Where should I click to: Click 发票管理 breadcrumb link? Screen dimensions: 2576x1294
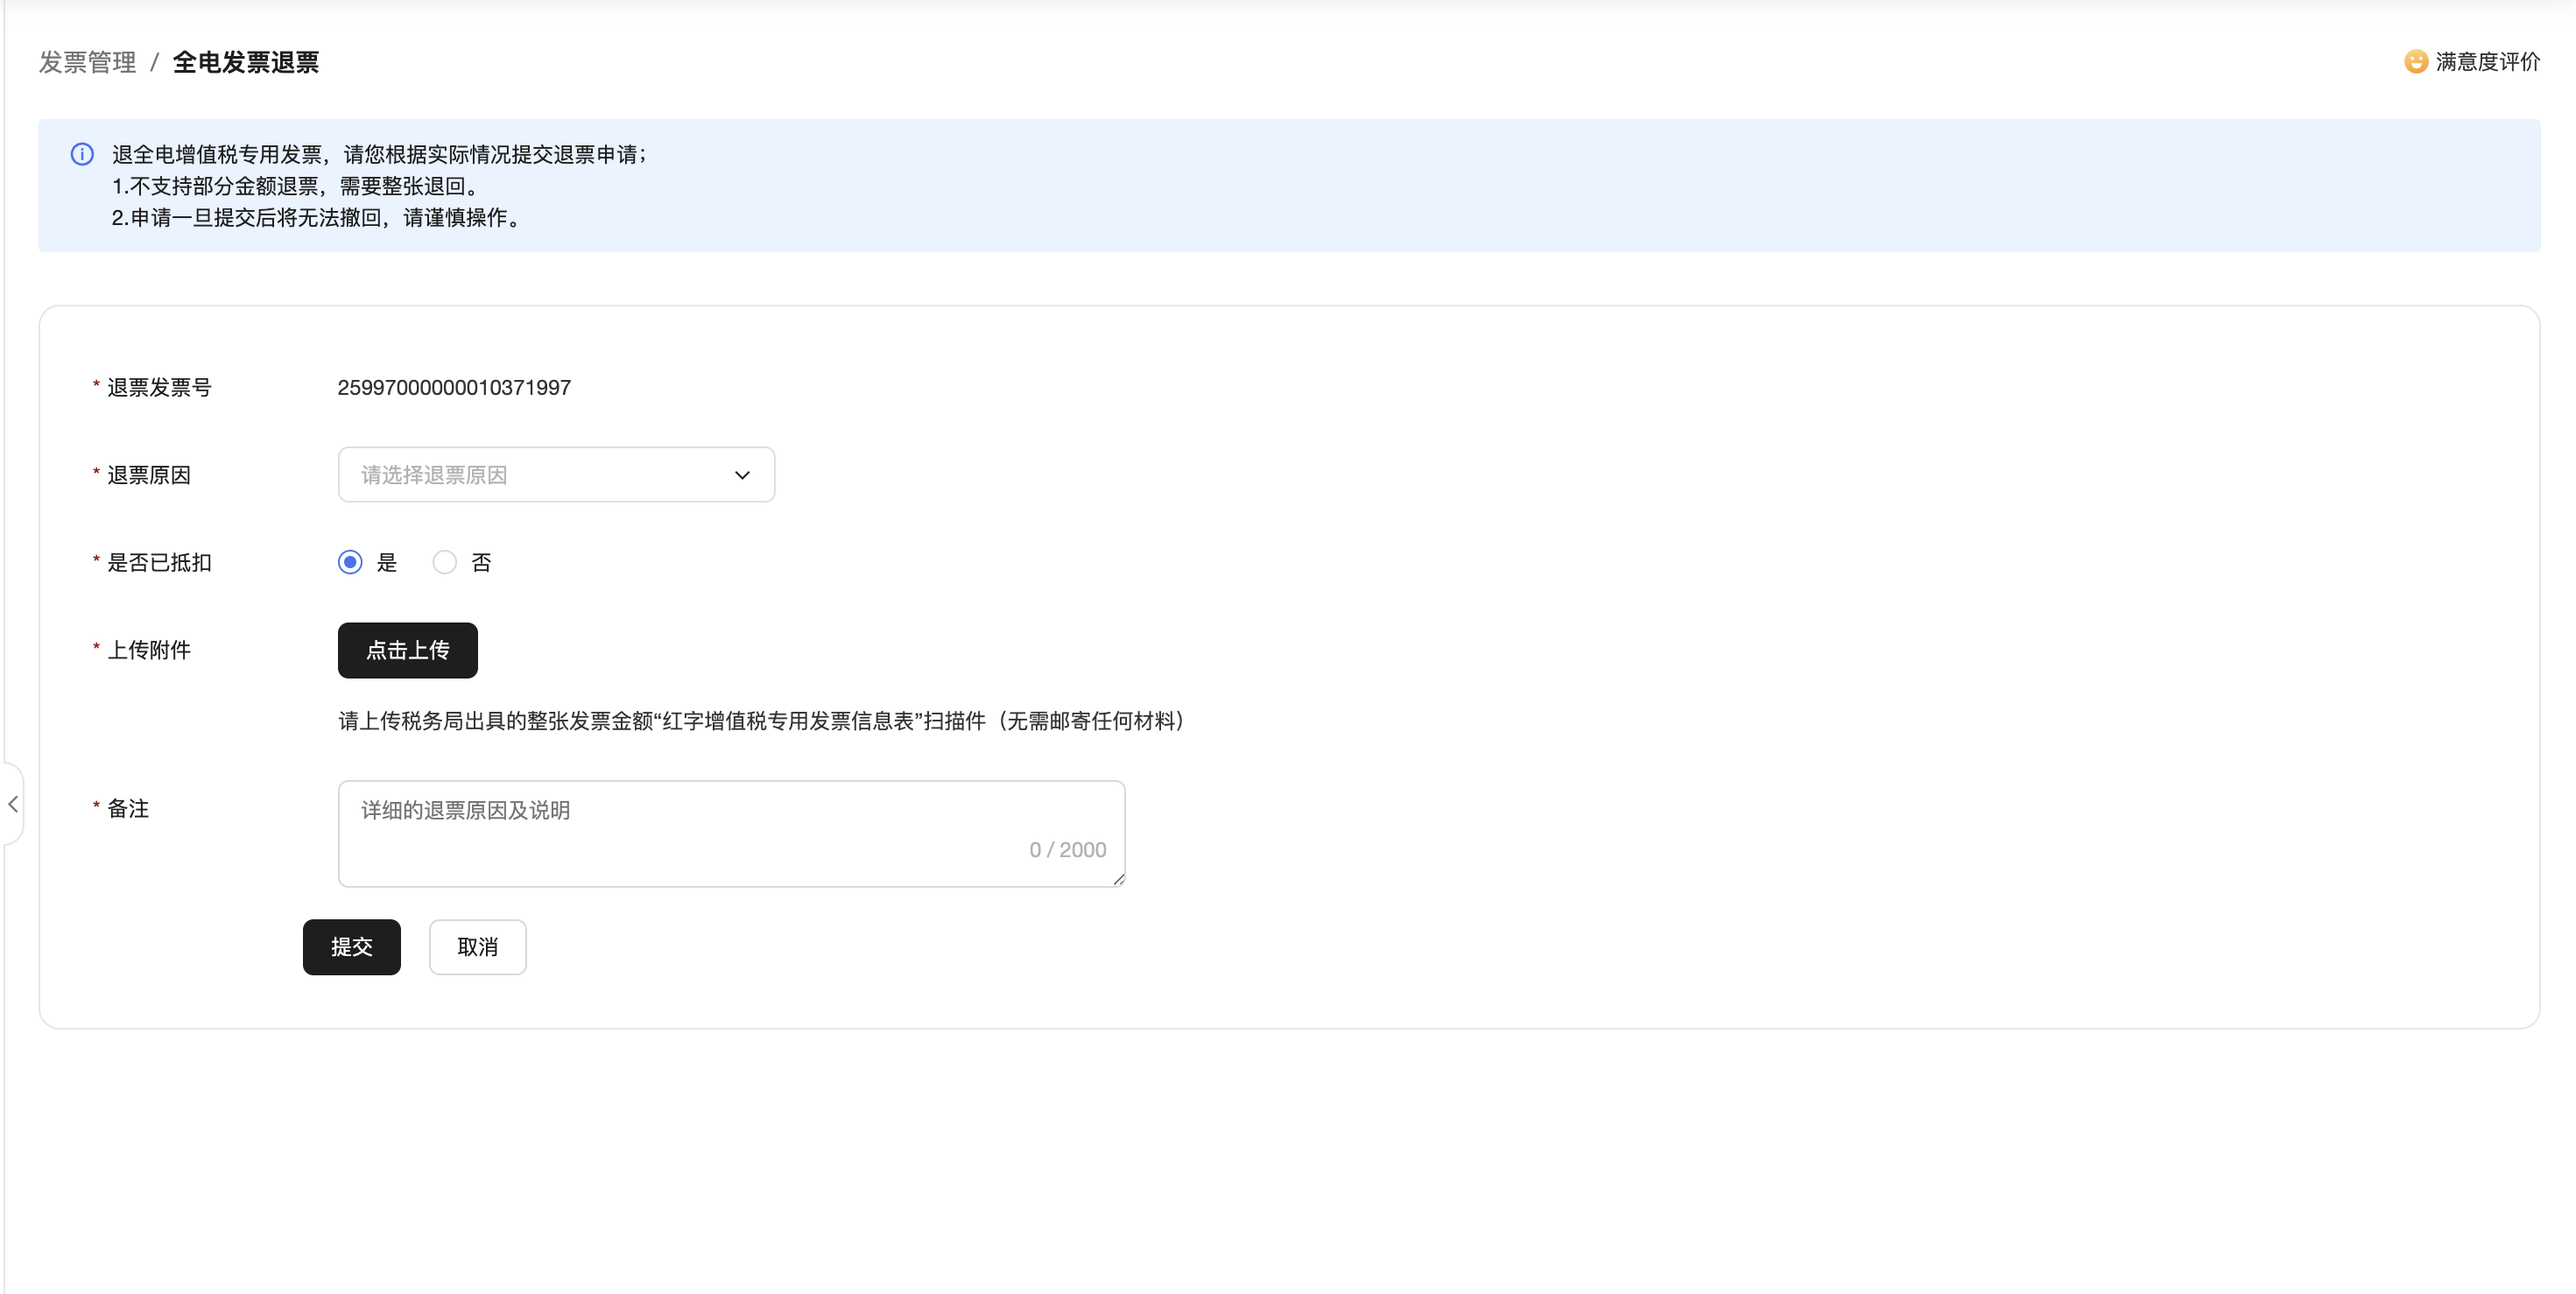coord(87,62)
